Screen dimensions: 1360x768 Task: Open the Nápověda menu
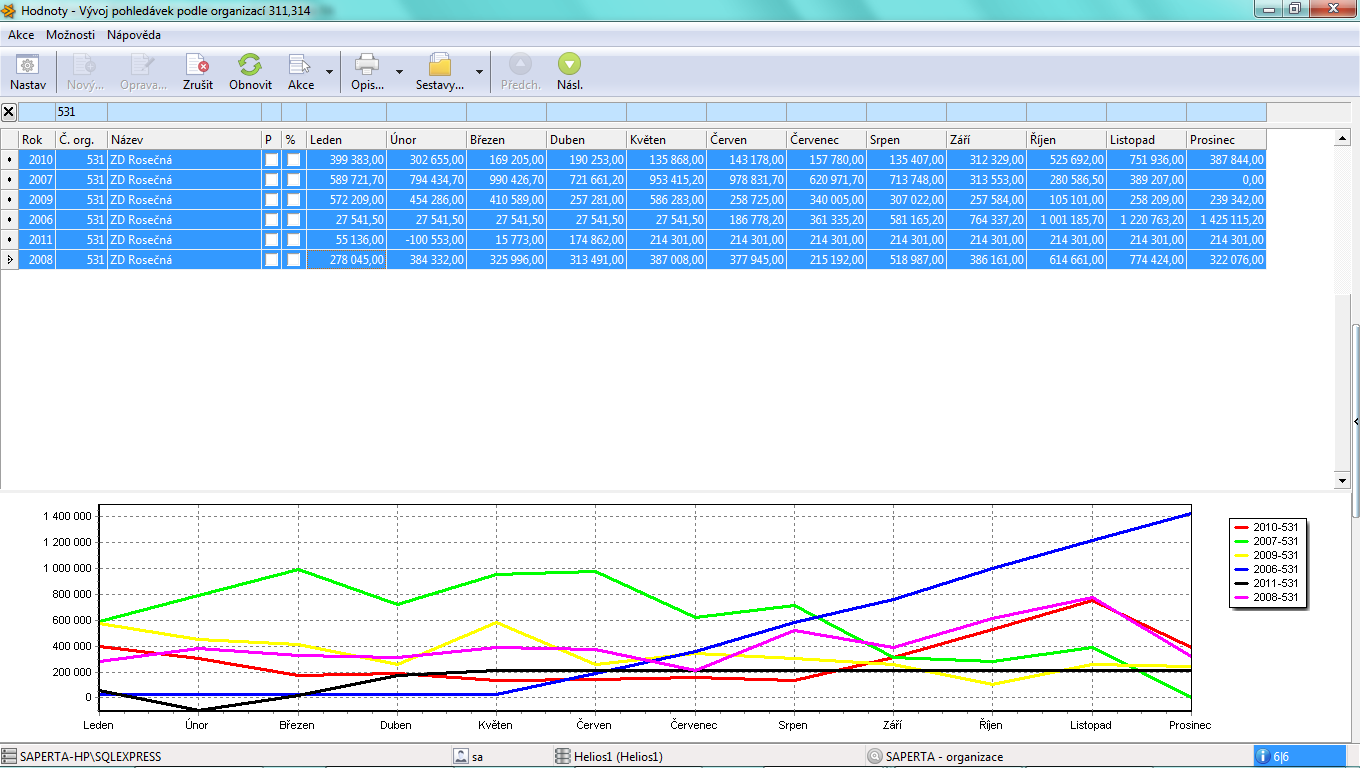tap(134, 34)
